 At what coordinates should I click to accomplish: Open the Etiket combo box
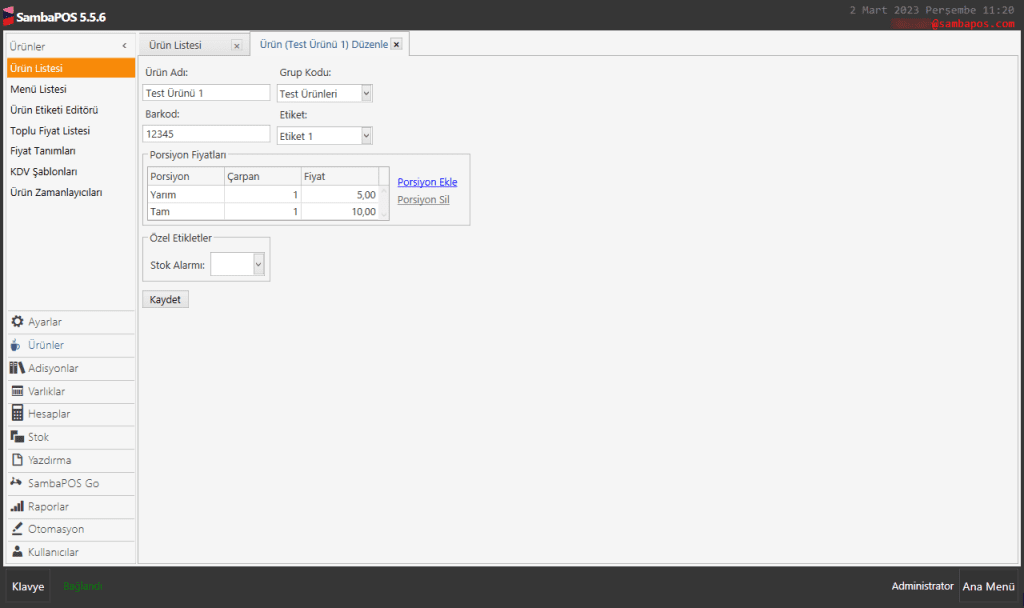[366, 136]
